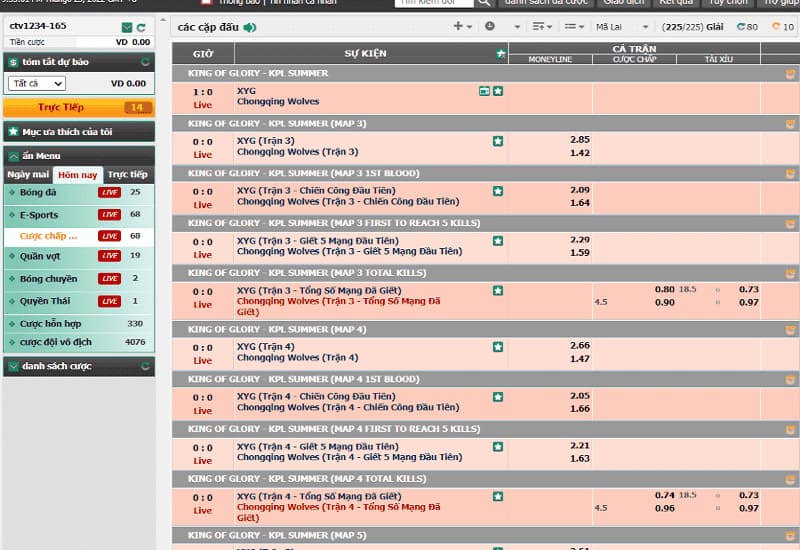
Task: Open 'Mục ưa thích của tôi' favorites
Action: click(x=79, y=132)
